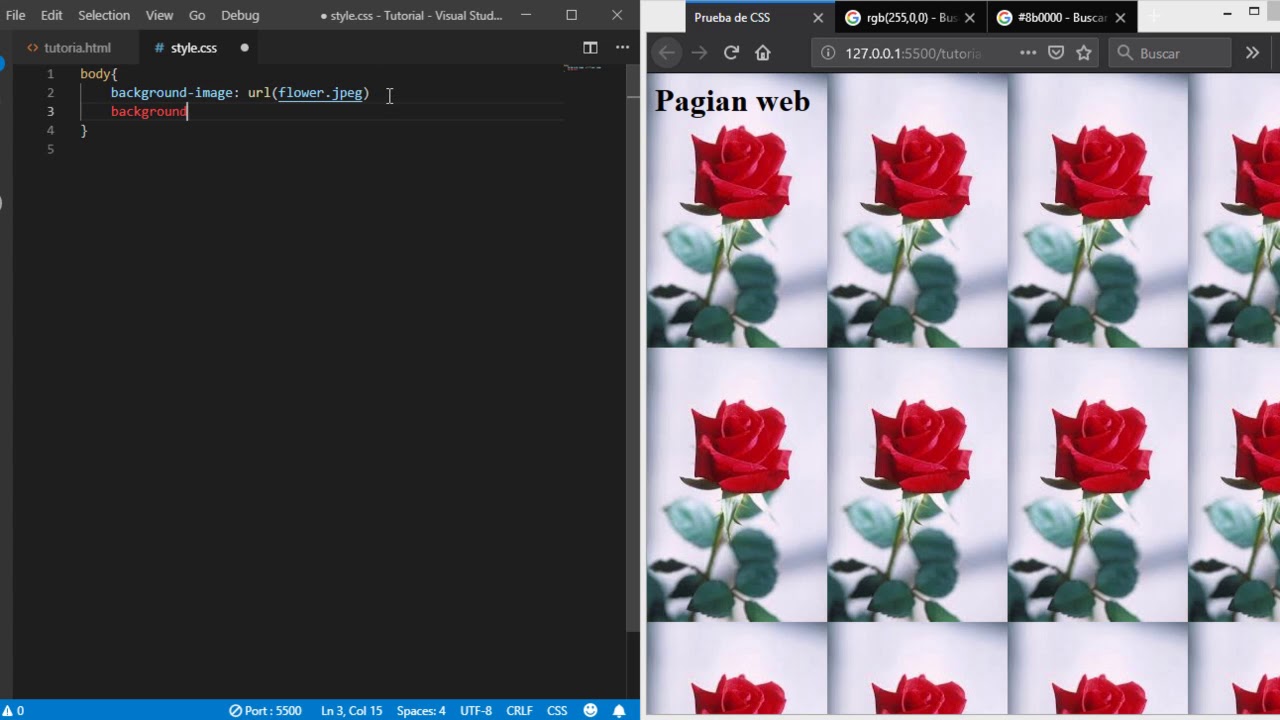Change end of line sequence CRLF

tap(519, 711)
